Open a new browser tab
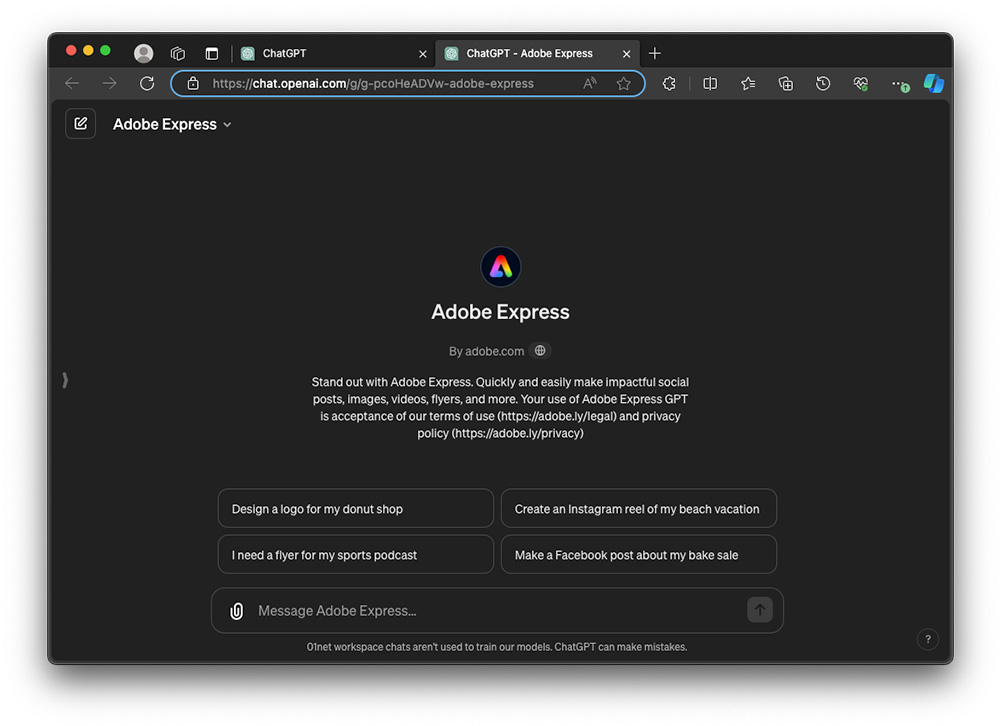Image resolution: width=1000 pixels, height=726 pixels. point(654,54)
